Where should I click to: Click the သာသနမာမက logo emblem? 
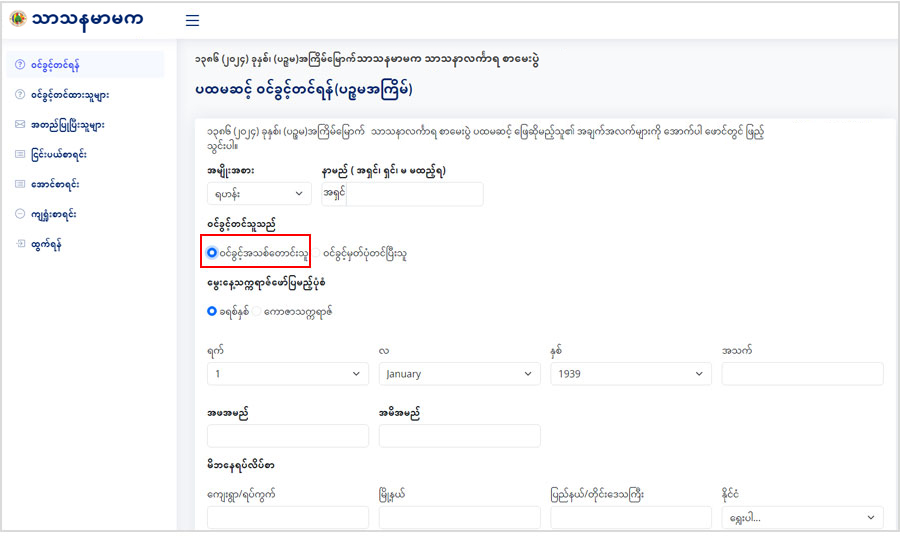(x=17, y=19)
